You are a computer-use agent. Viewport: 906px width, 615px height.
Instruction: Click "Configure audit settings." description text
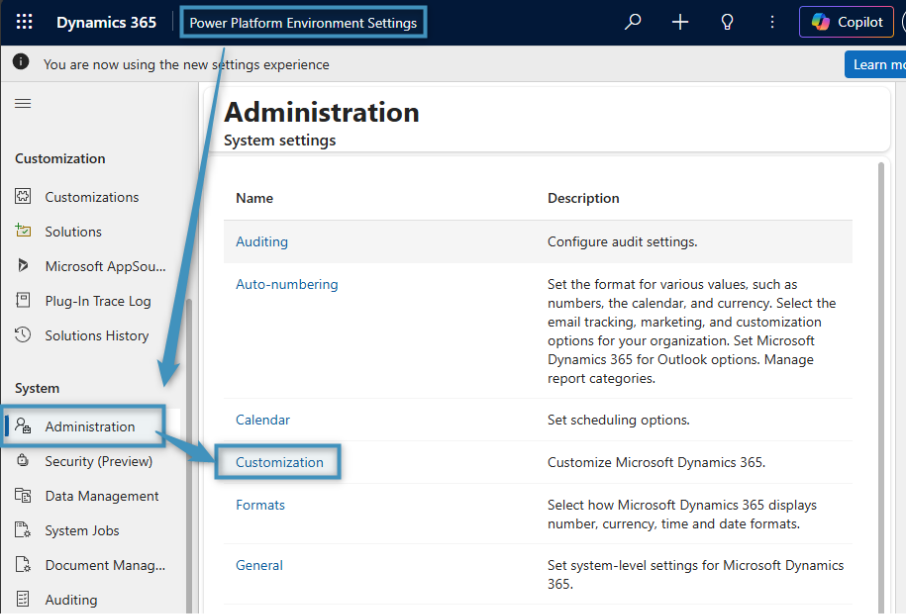pos(622,242)
